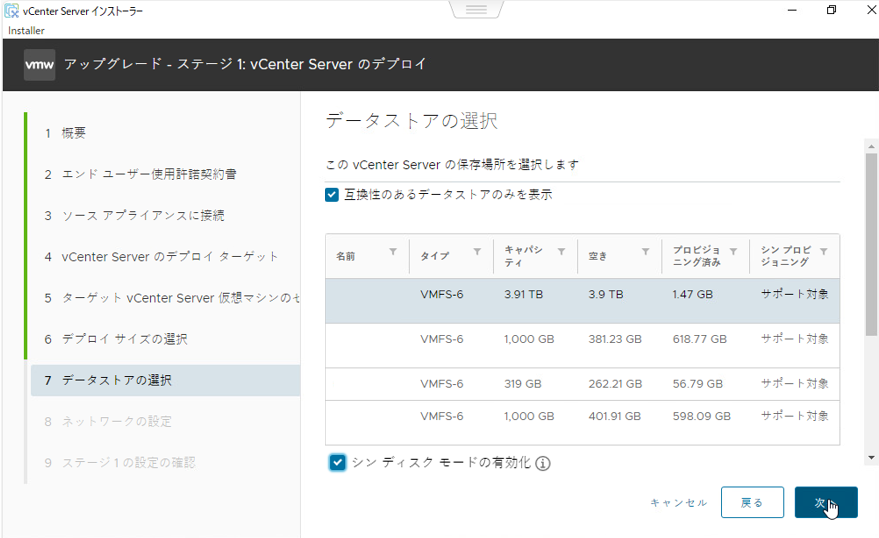Click the キャパシティ column filter icon
879x538 pixels.
pyautogui.click(x=561, y=251)
